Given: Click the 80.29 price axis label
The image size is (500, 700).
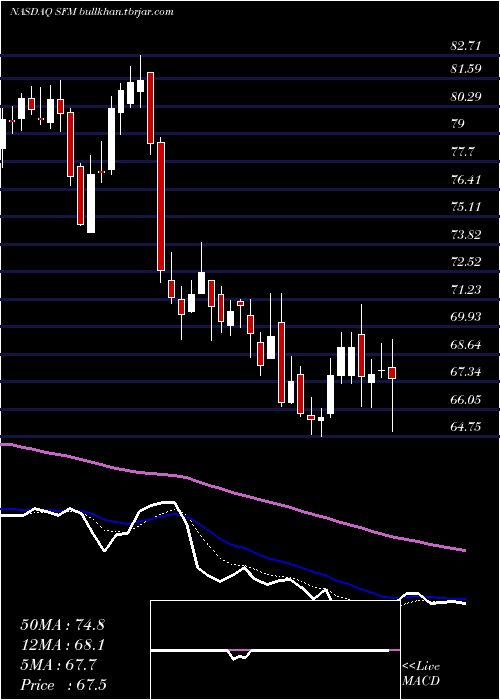Looking at the screenshot, I should (x=466, y=97).
